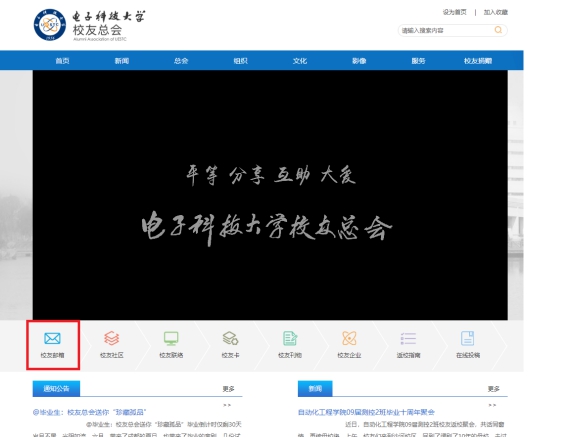
Task: Open the 自动化工程学院09届 reunion news article
Action: (366, 412)
